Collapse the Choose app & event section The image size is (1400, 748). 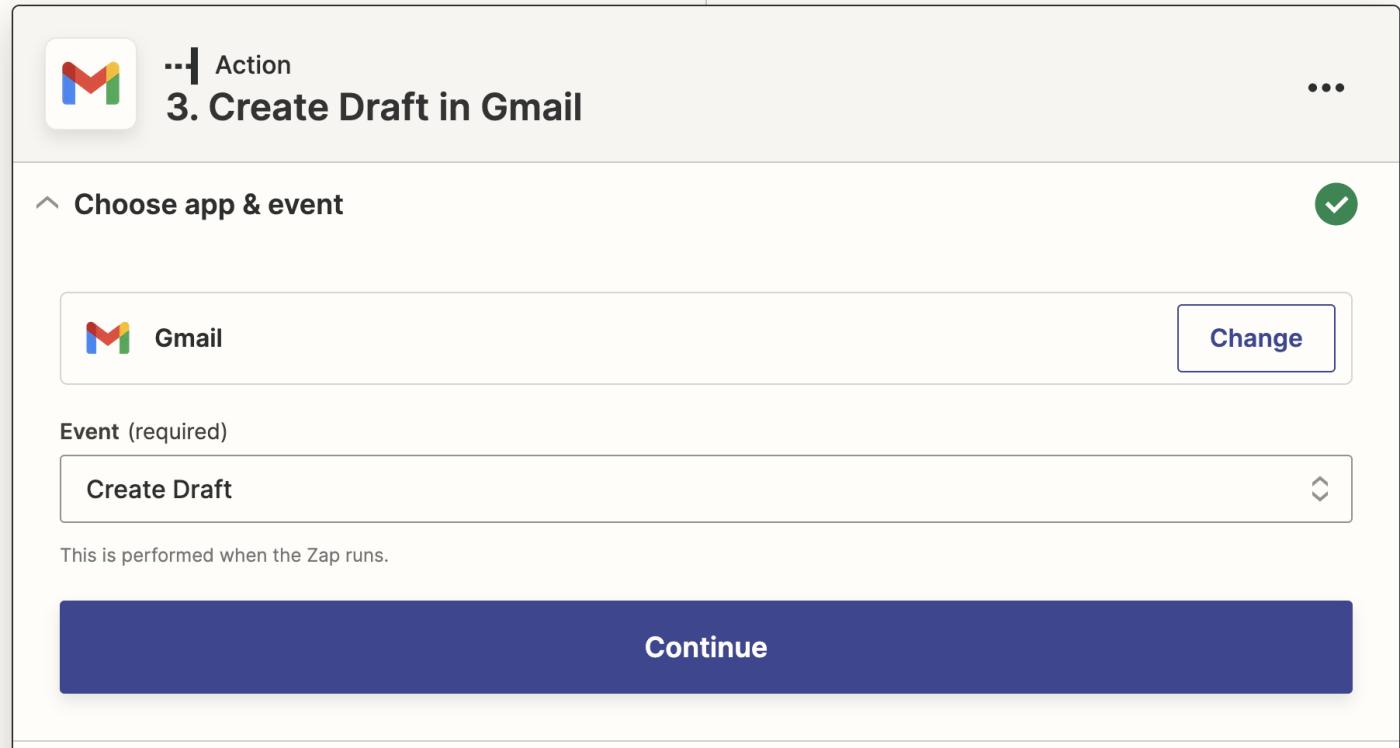click(x=46, y=204)
